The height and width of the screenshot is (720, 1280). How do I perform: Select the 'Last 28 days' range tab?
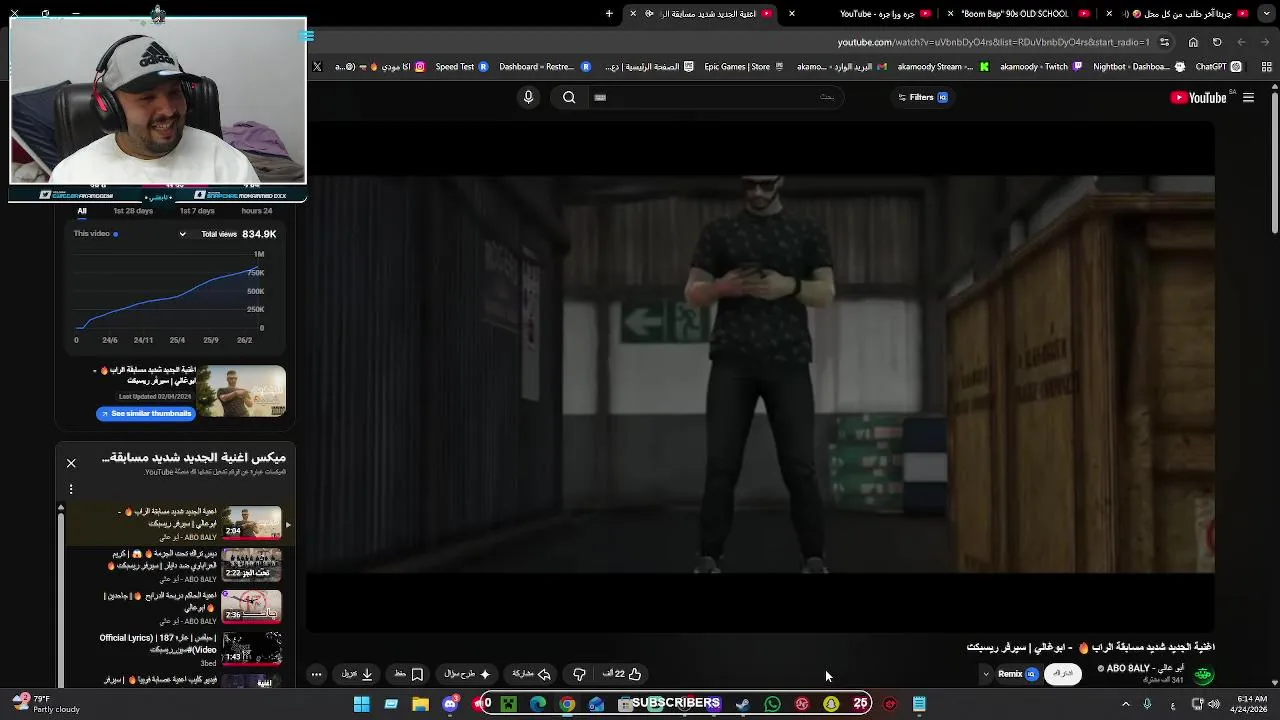coord(133,211)
